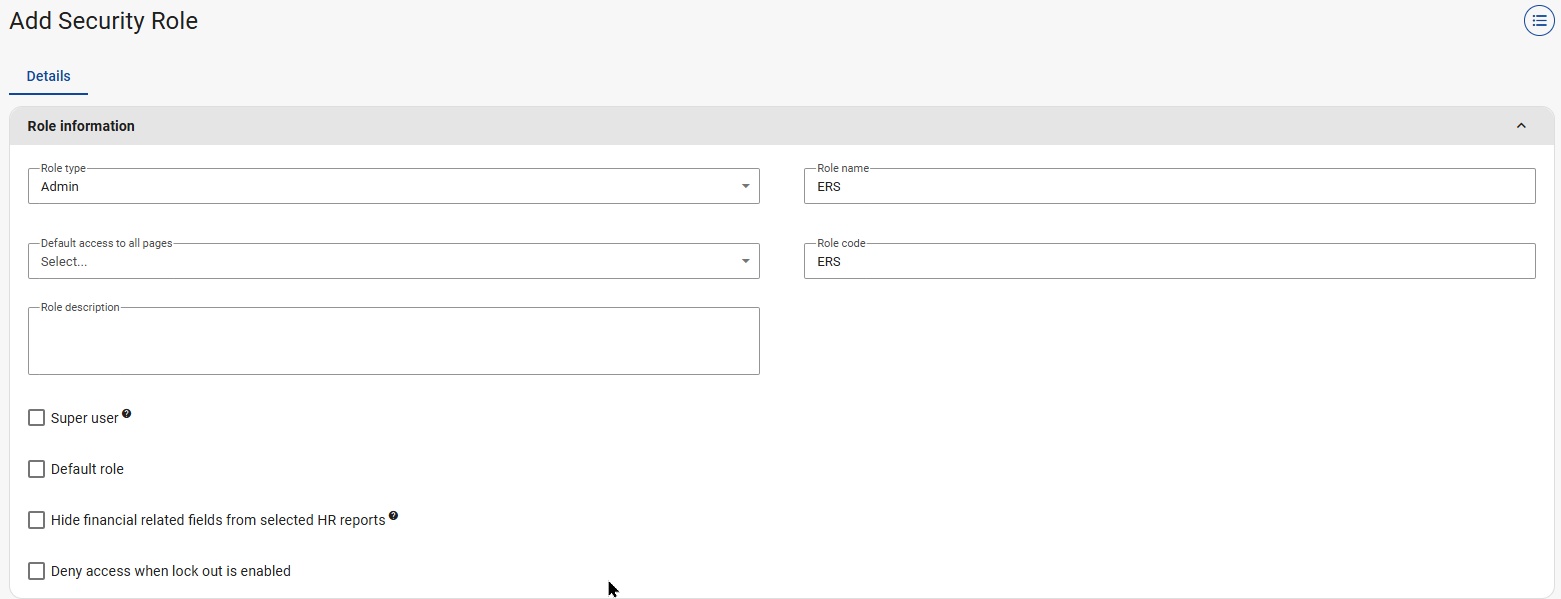Focus the Role code input field
The image size is (1561, 599).
1168,262
